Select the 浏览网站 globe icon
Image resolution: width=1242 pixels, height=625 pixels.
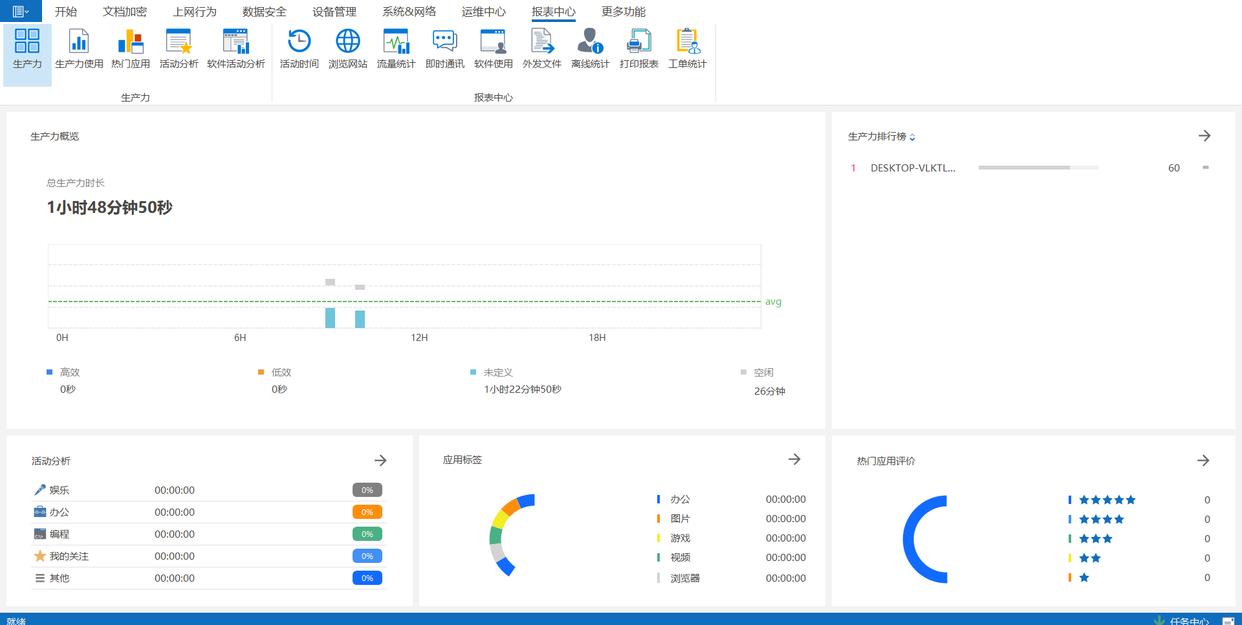click(x=347, y=48)
